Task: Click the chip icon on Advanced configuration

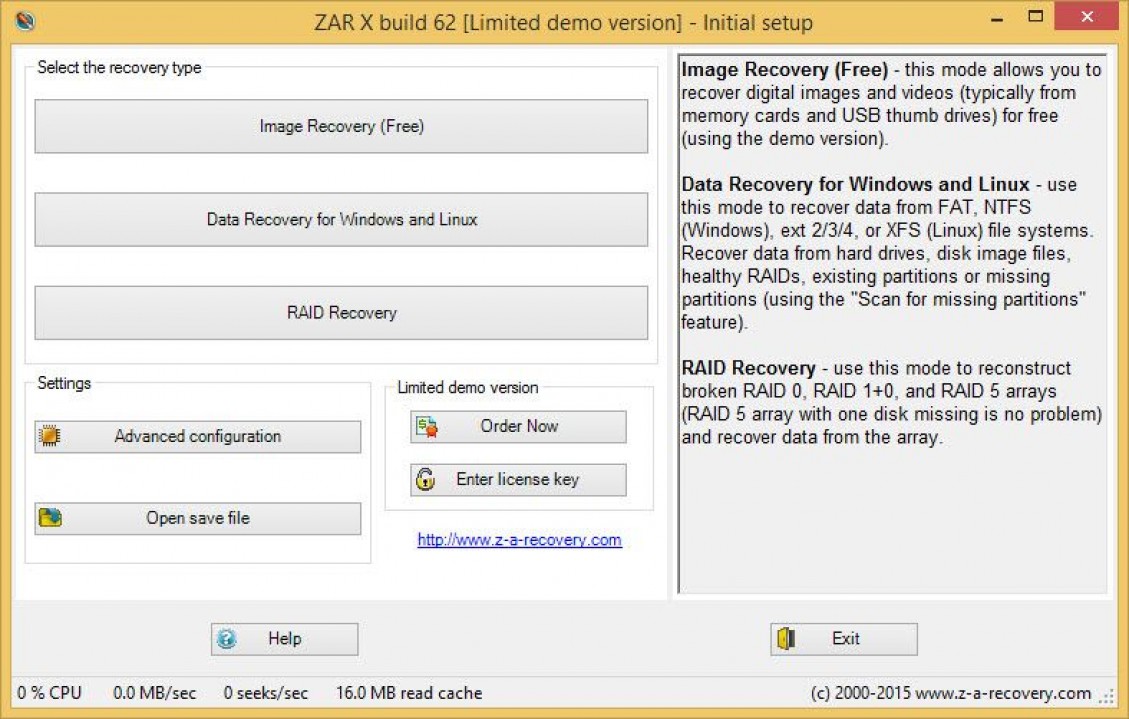Action: point(50,435)
